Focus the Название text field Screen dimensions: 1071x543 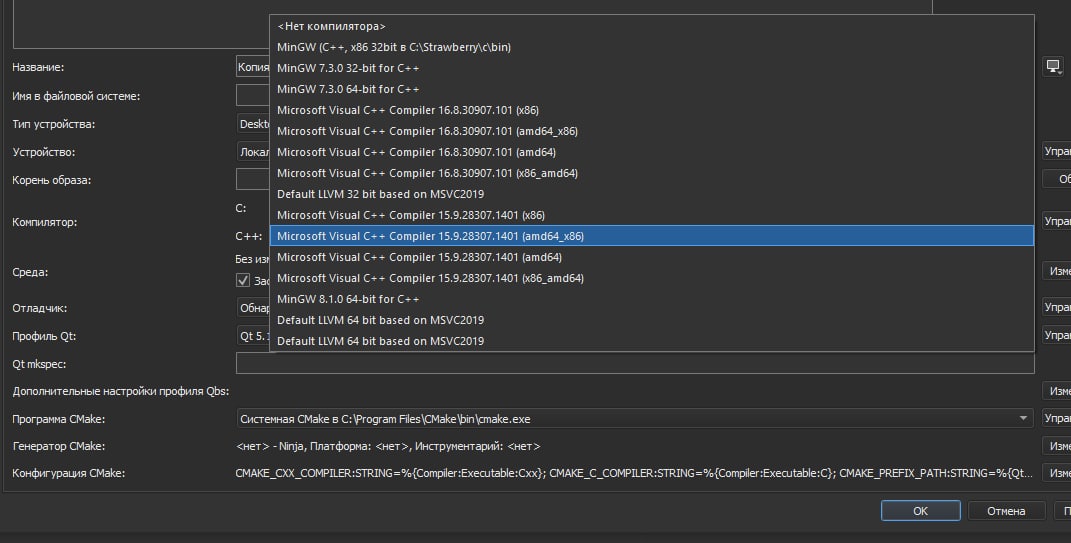click(253, 67)
